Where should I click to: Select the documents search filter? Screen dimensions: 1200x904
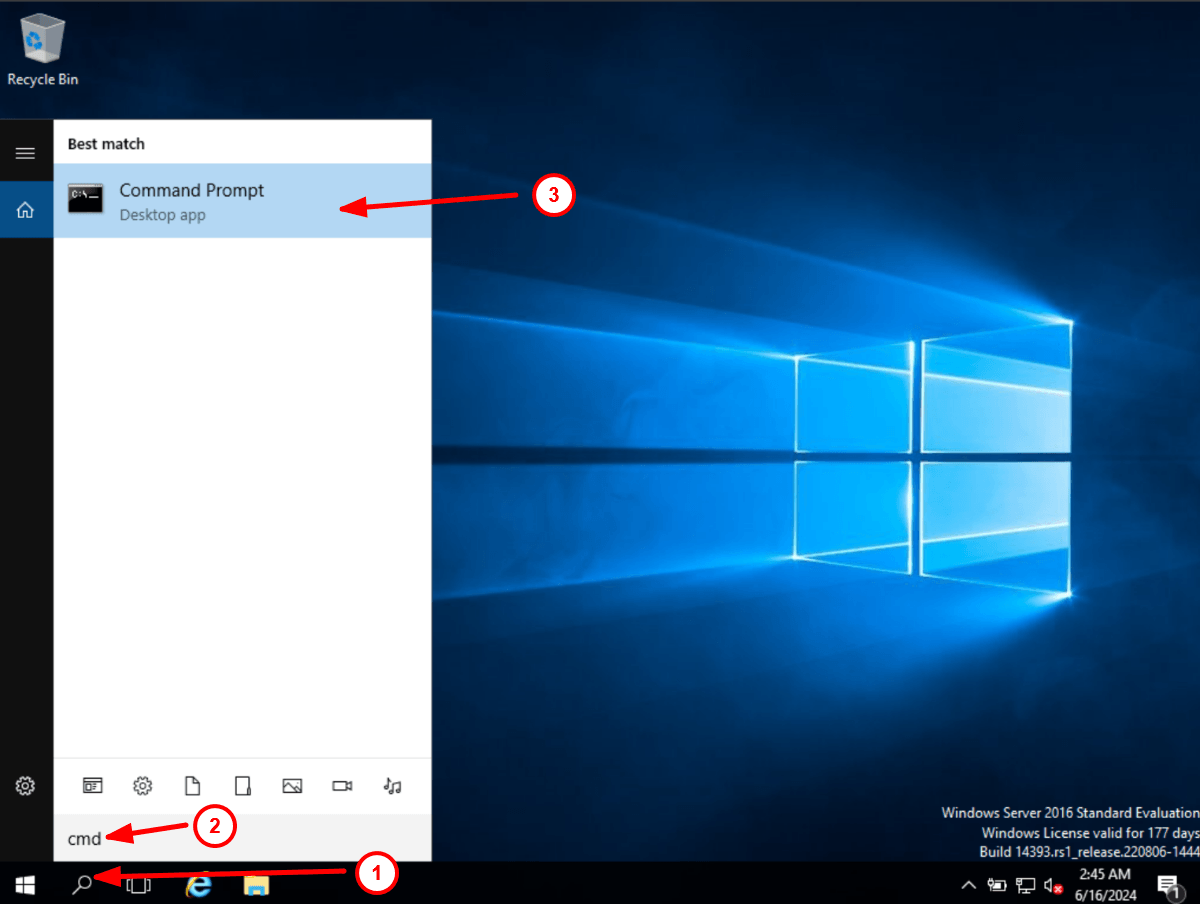pos(192,786)
